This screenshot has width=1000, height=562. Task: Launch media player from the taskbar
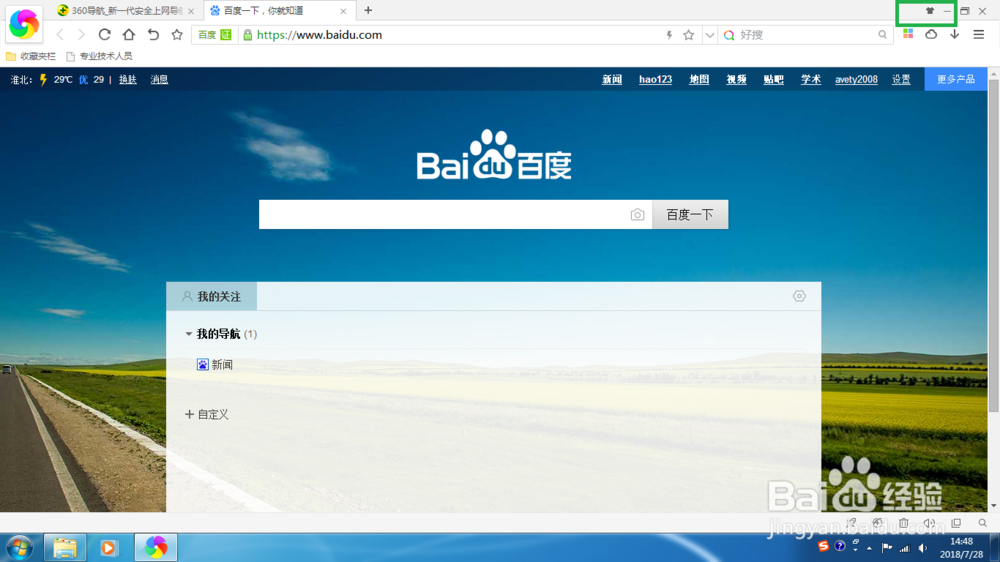tap(108, 548)
